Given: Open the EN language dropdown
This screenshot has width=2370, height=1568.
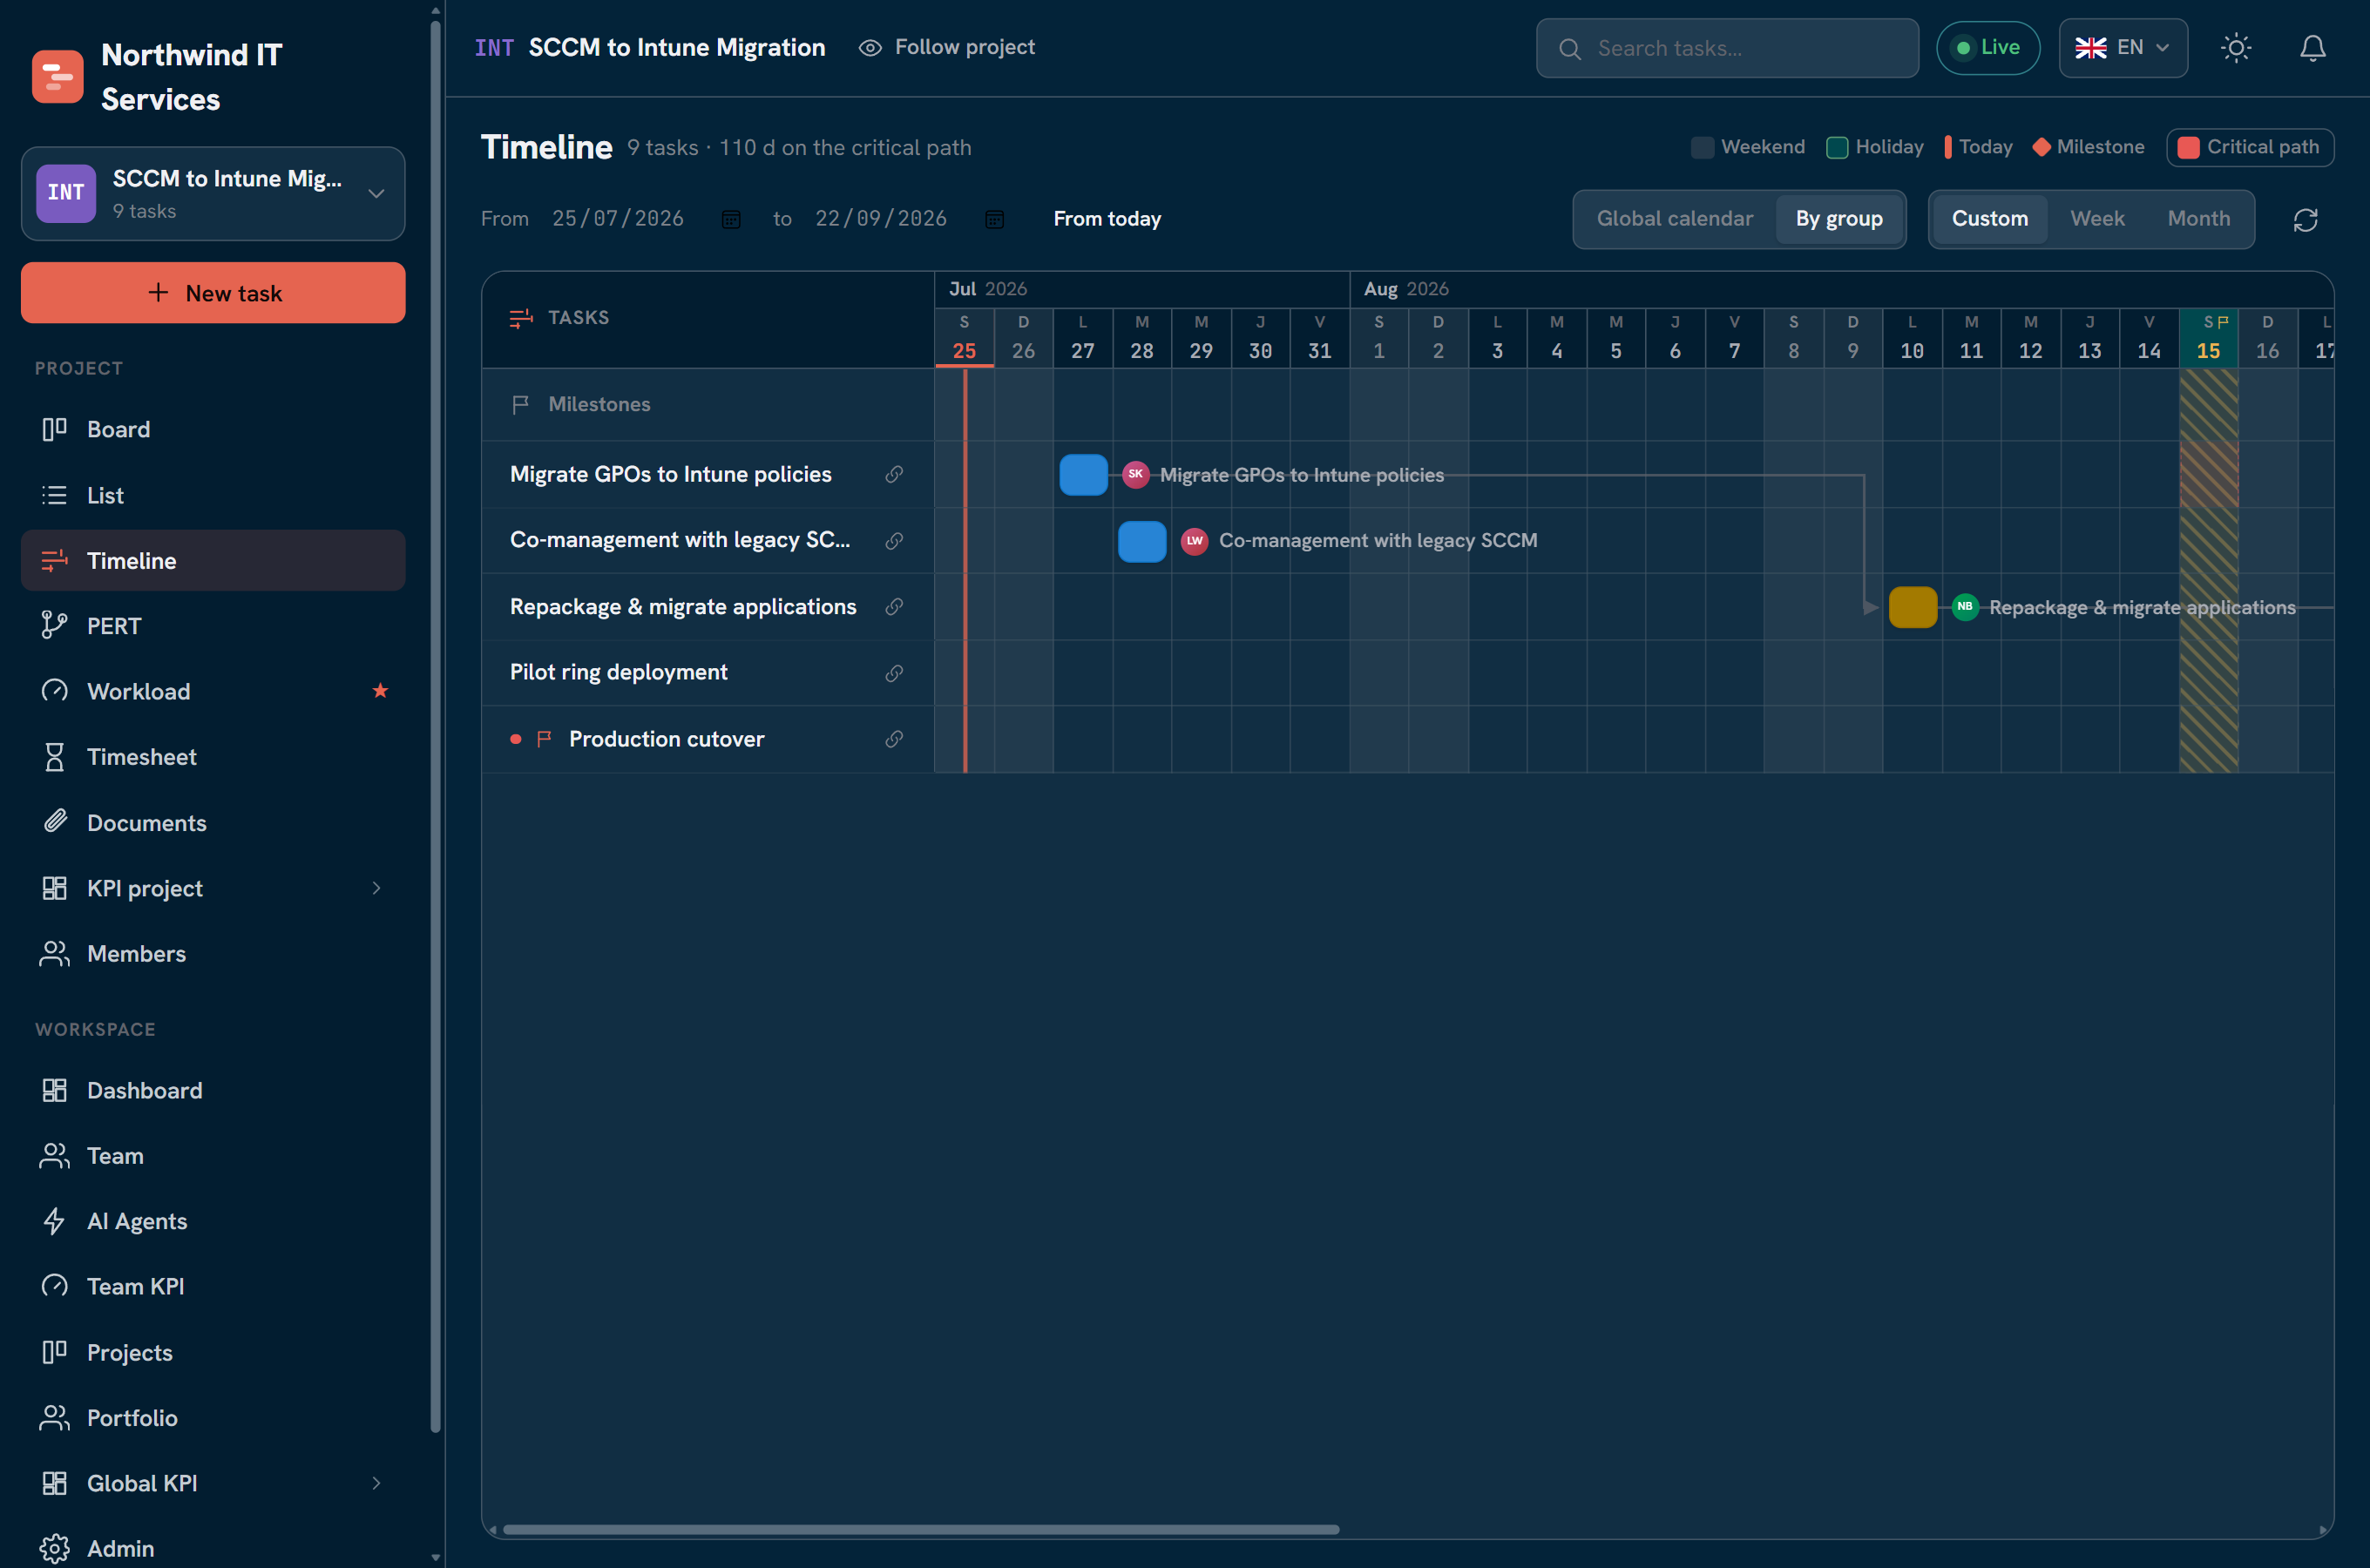Looking at the screenshot, I should point(2122,48).
